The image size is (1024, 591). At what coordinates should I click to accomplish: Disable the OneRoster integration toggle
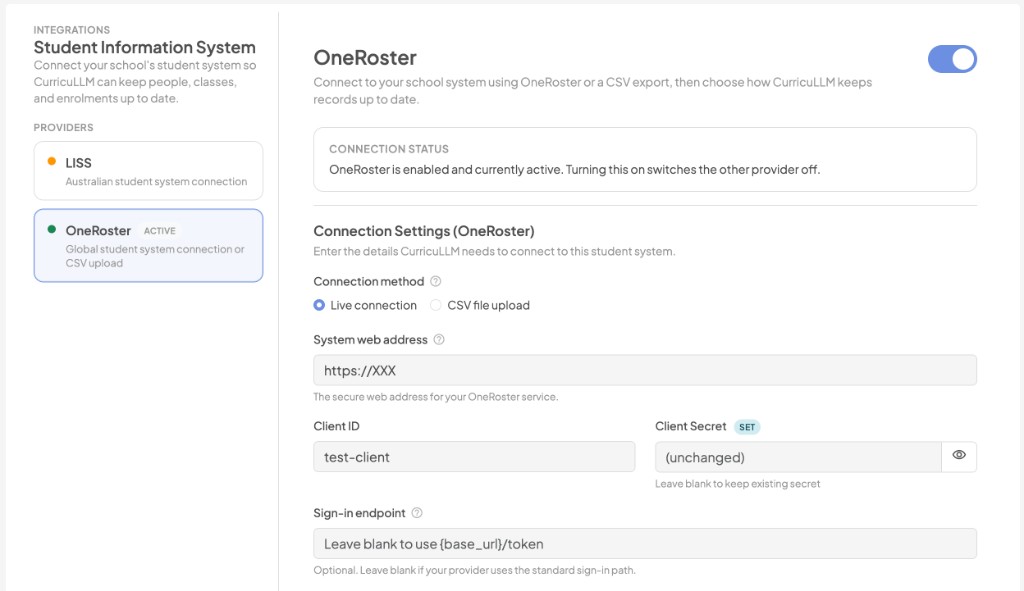tap(951, 60)
